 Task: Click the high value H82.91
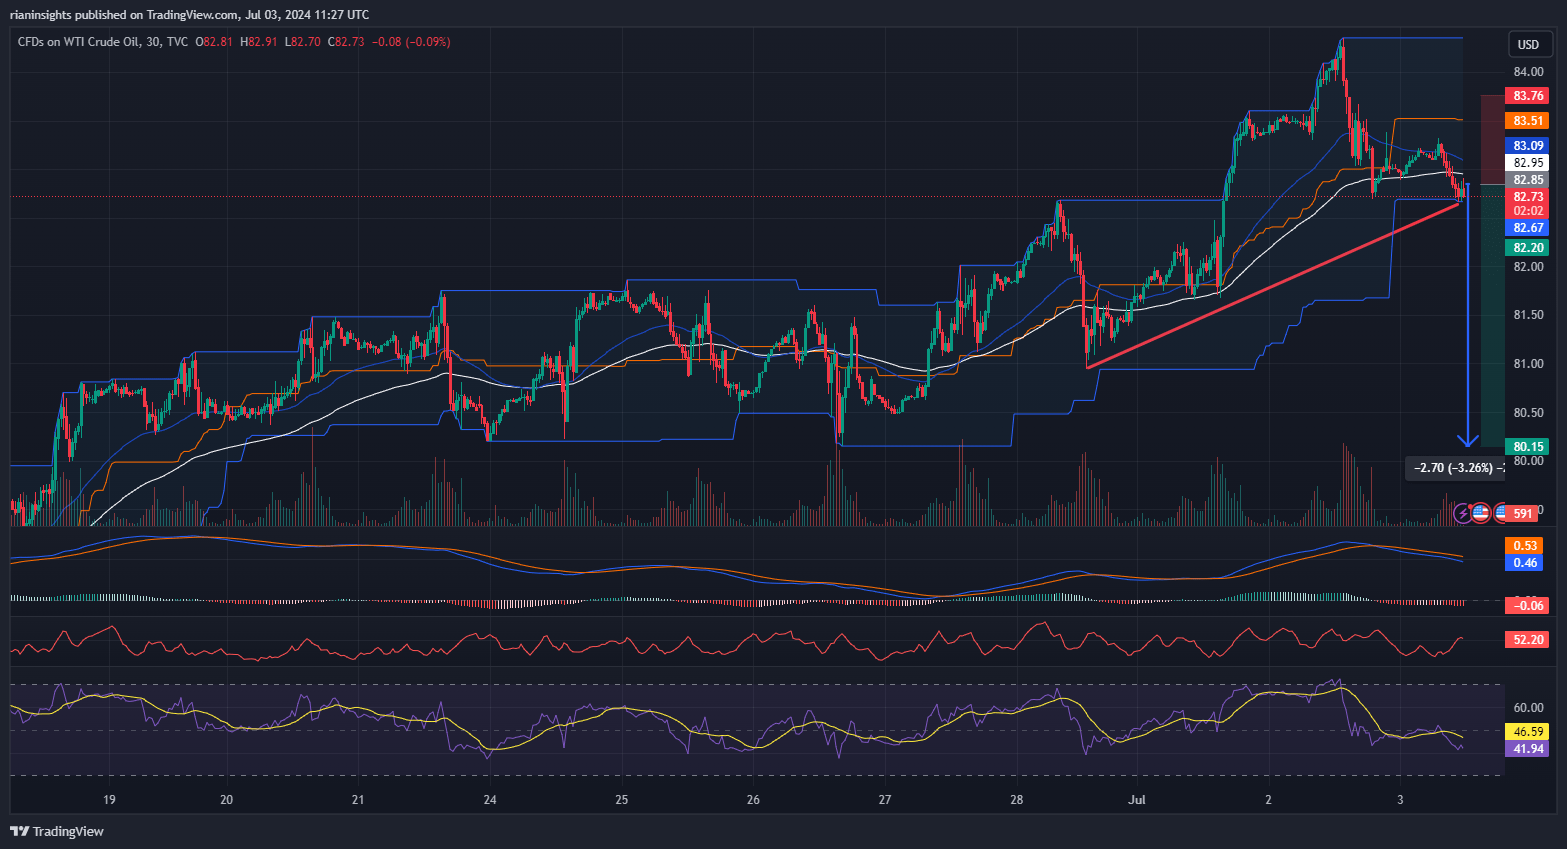(x=259, y=42)
